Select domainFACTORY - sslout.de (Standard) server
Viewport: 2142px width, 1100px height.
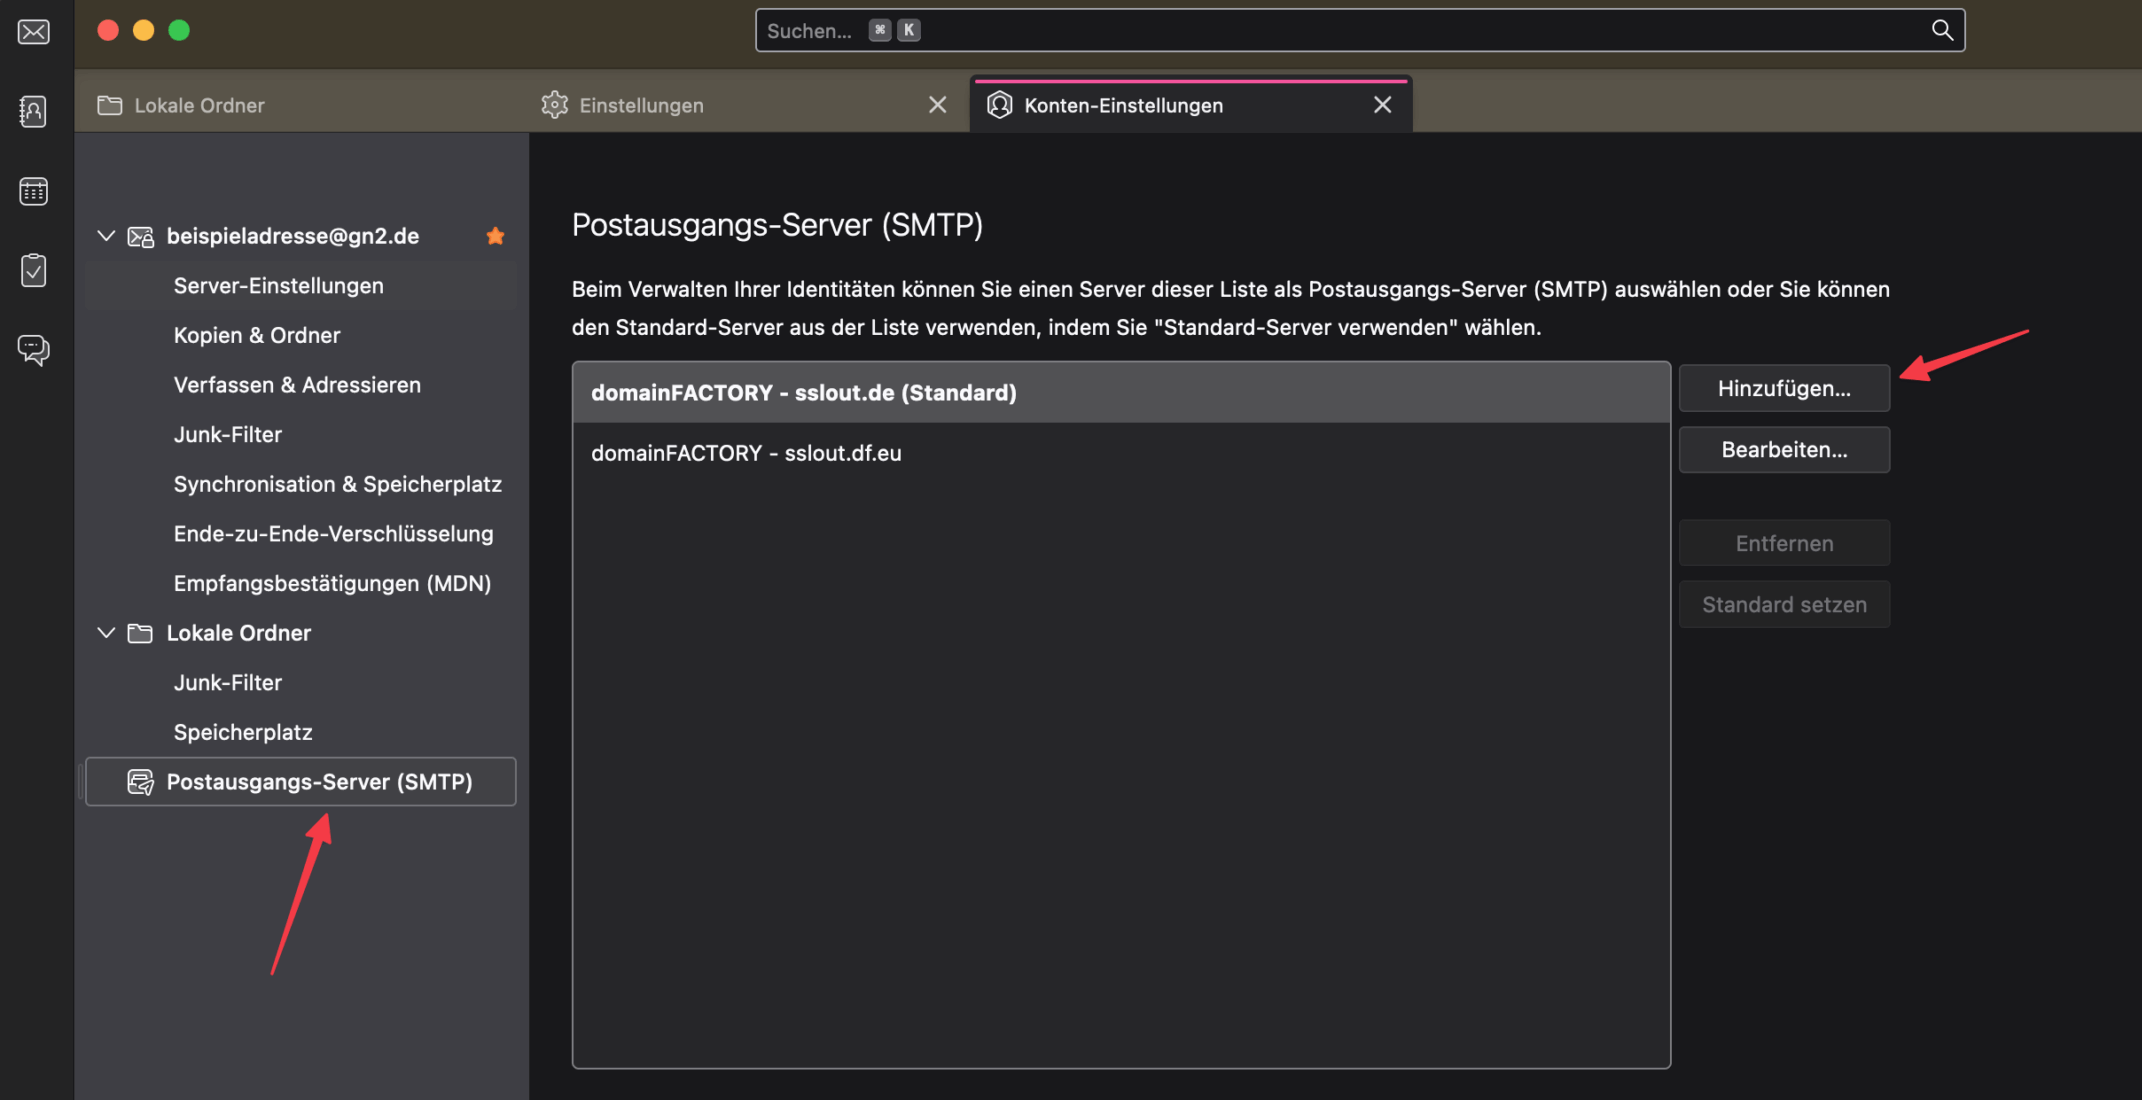[1121, 392]
